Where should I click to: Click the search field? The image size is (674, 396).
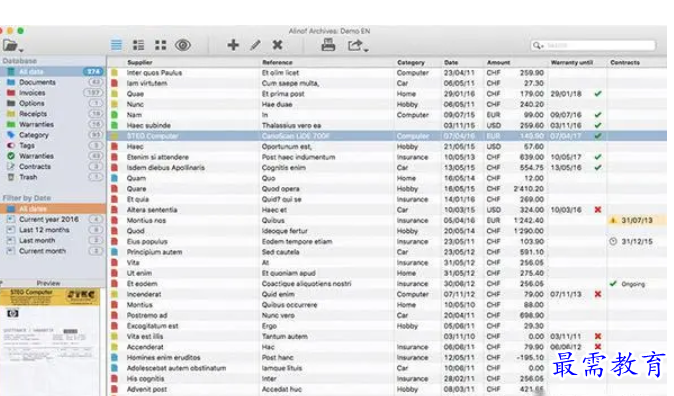(593, 45)
